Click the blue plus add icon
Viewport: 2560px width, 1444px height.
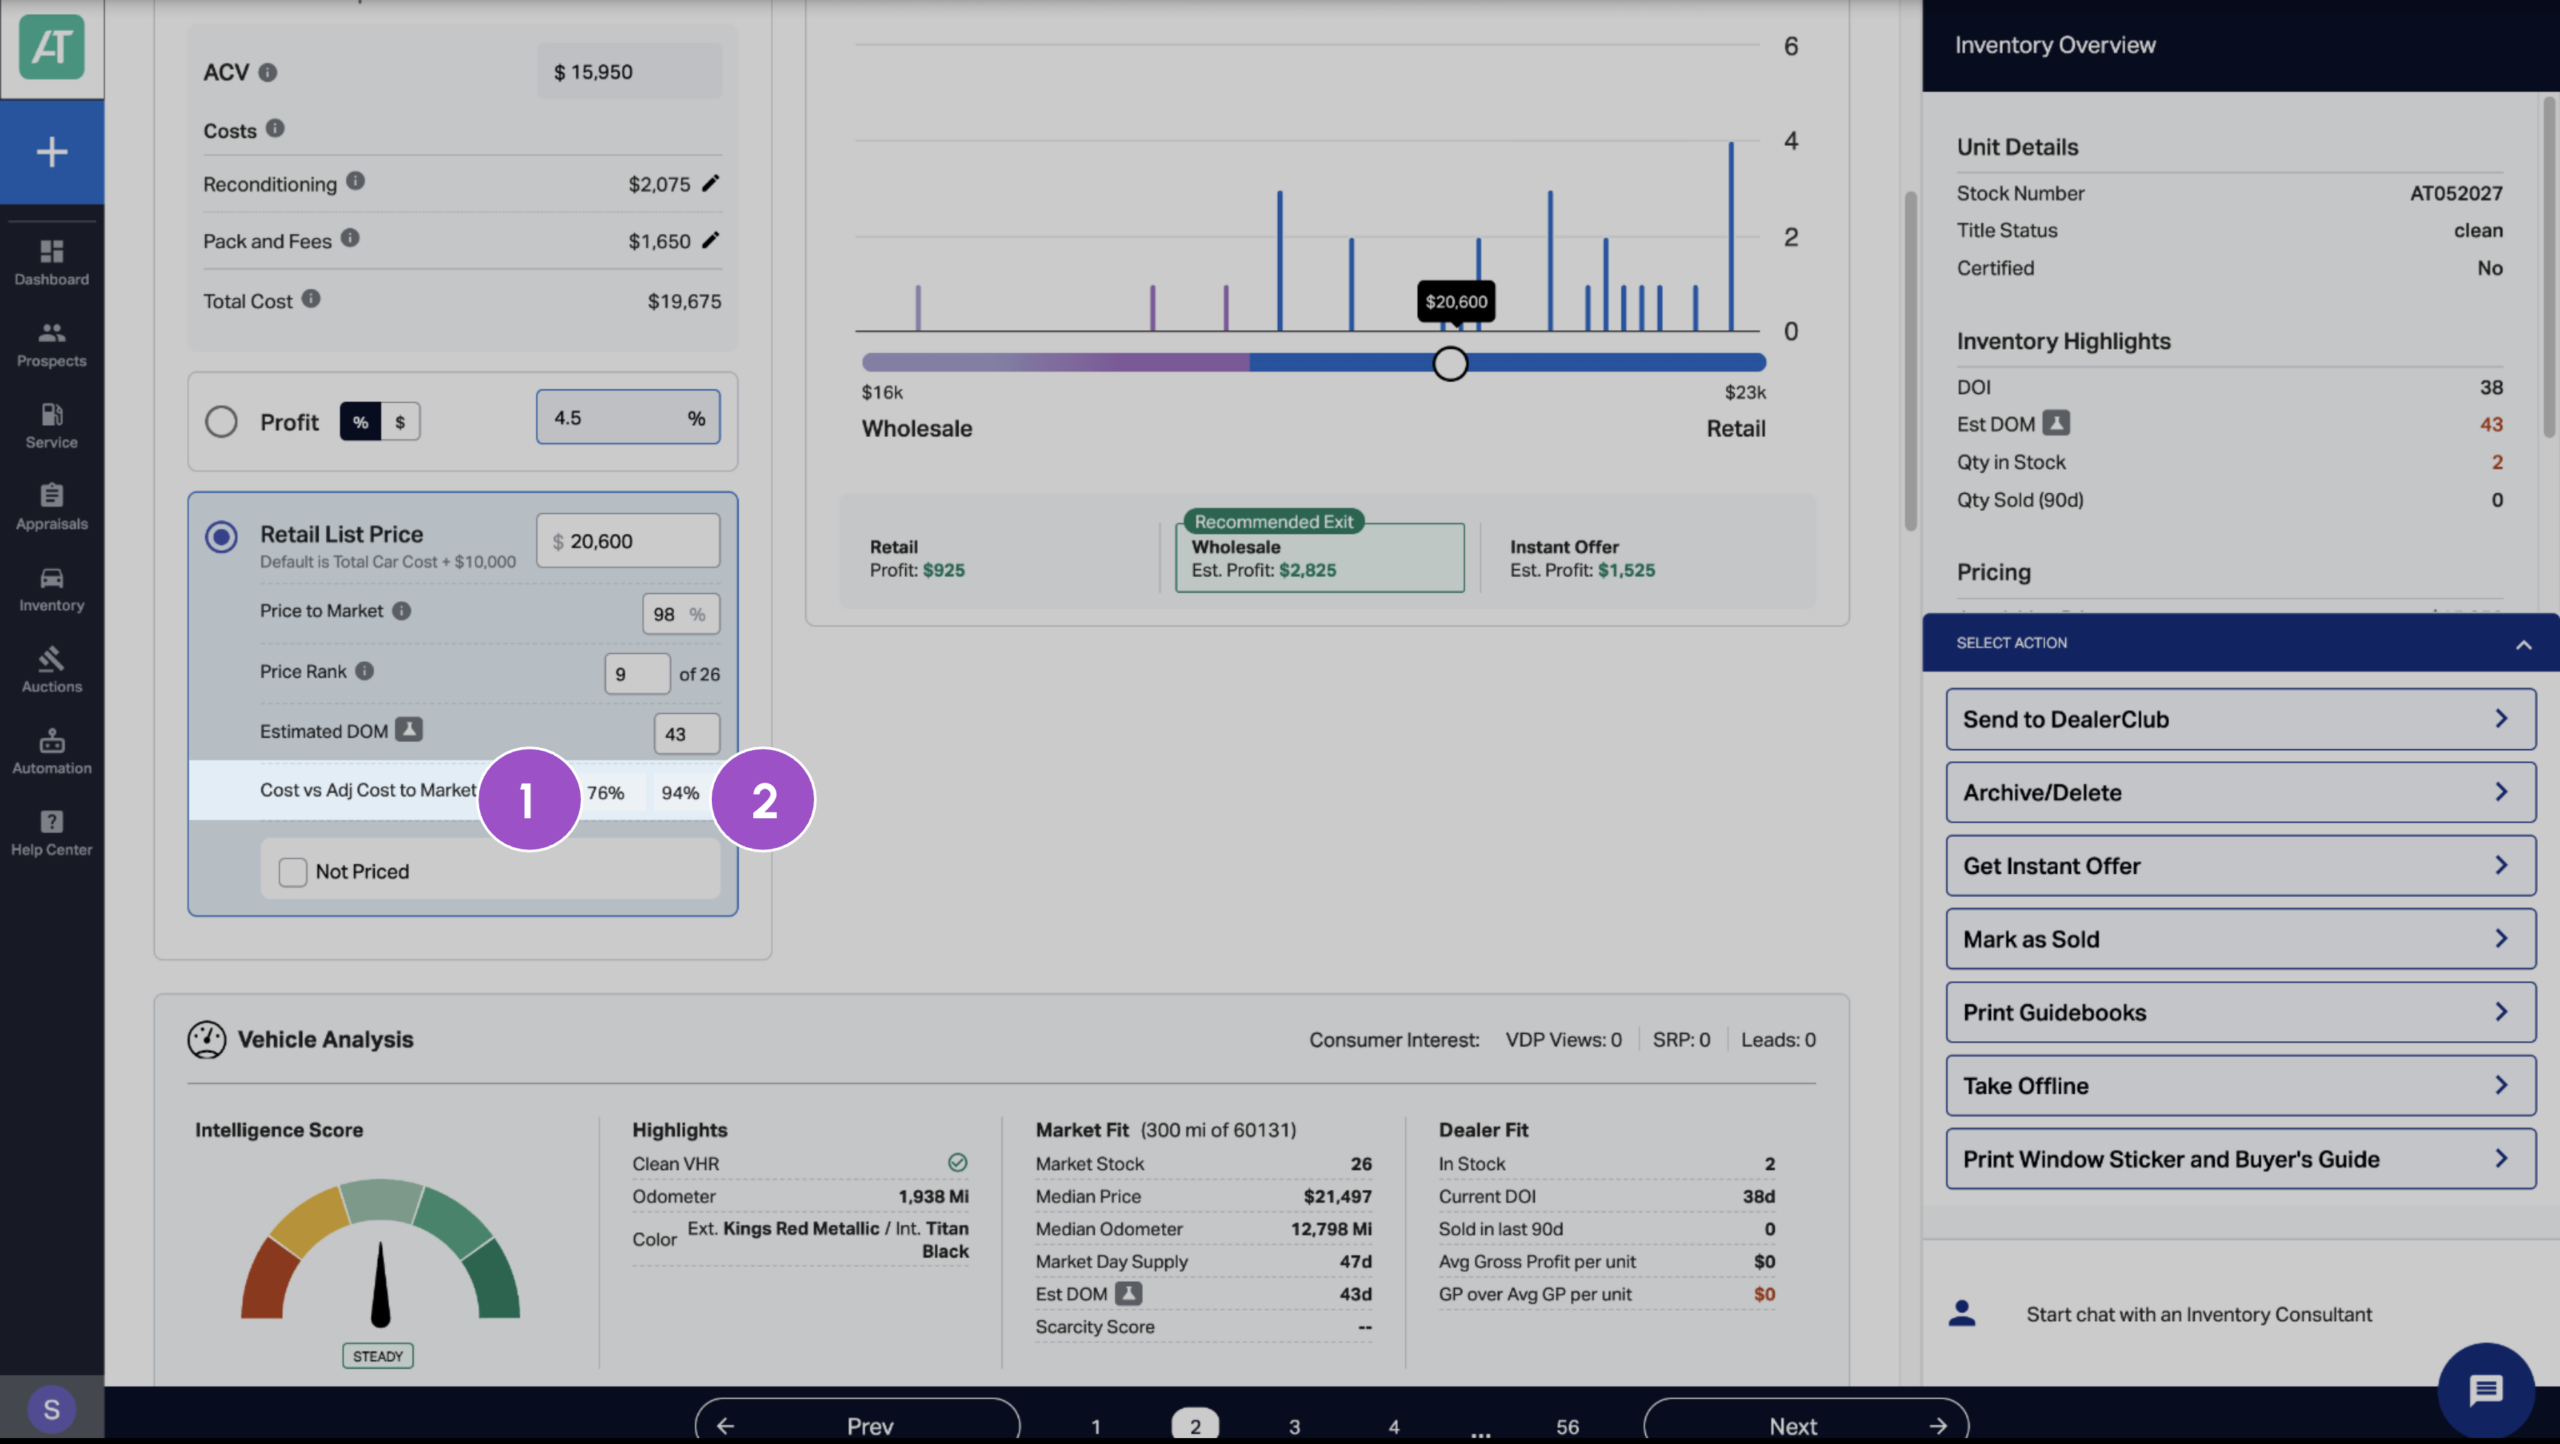pyautogui.click(x=52, y=152)
